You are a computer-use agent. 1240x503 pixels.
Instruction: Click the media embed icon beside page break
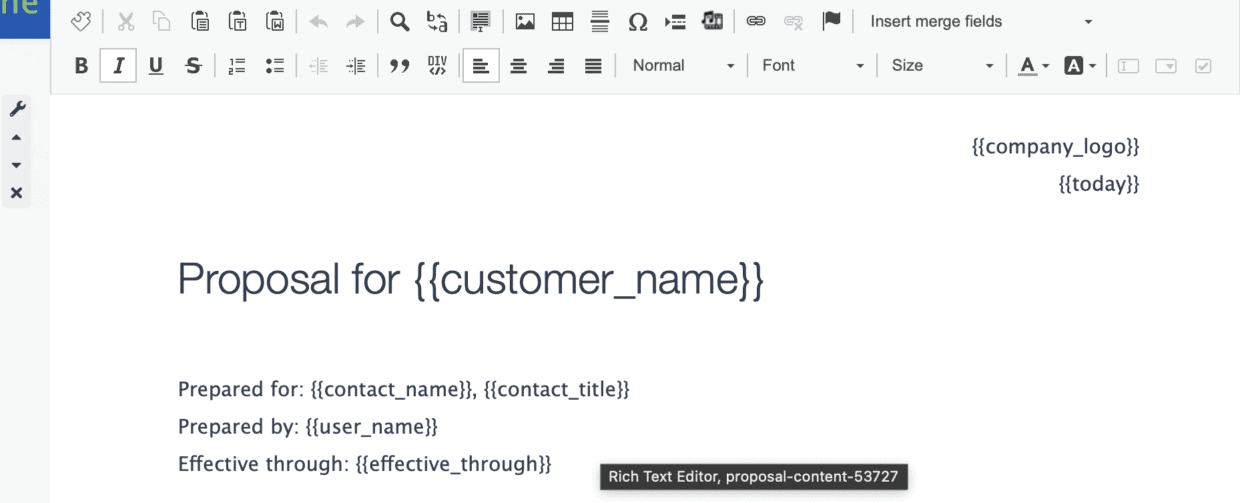point(713,22)
